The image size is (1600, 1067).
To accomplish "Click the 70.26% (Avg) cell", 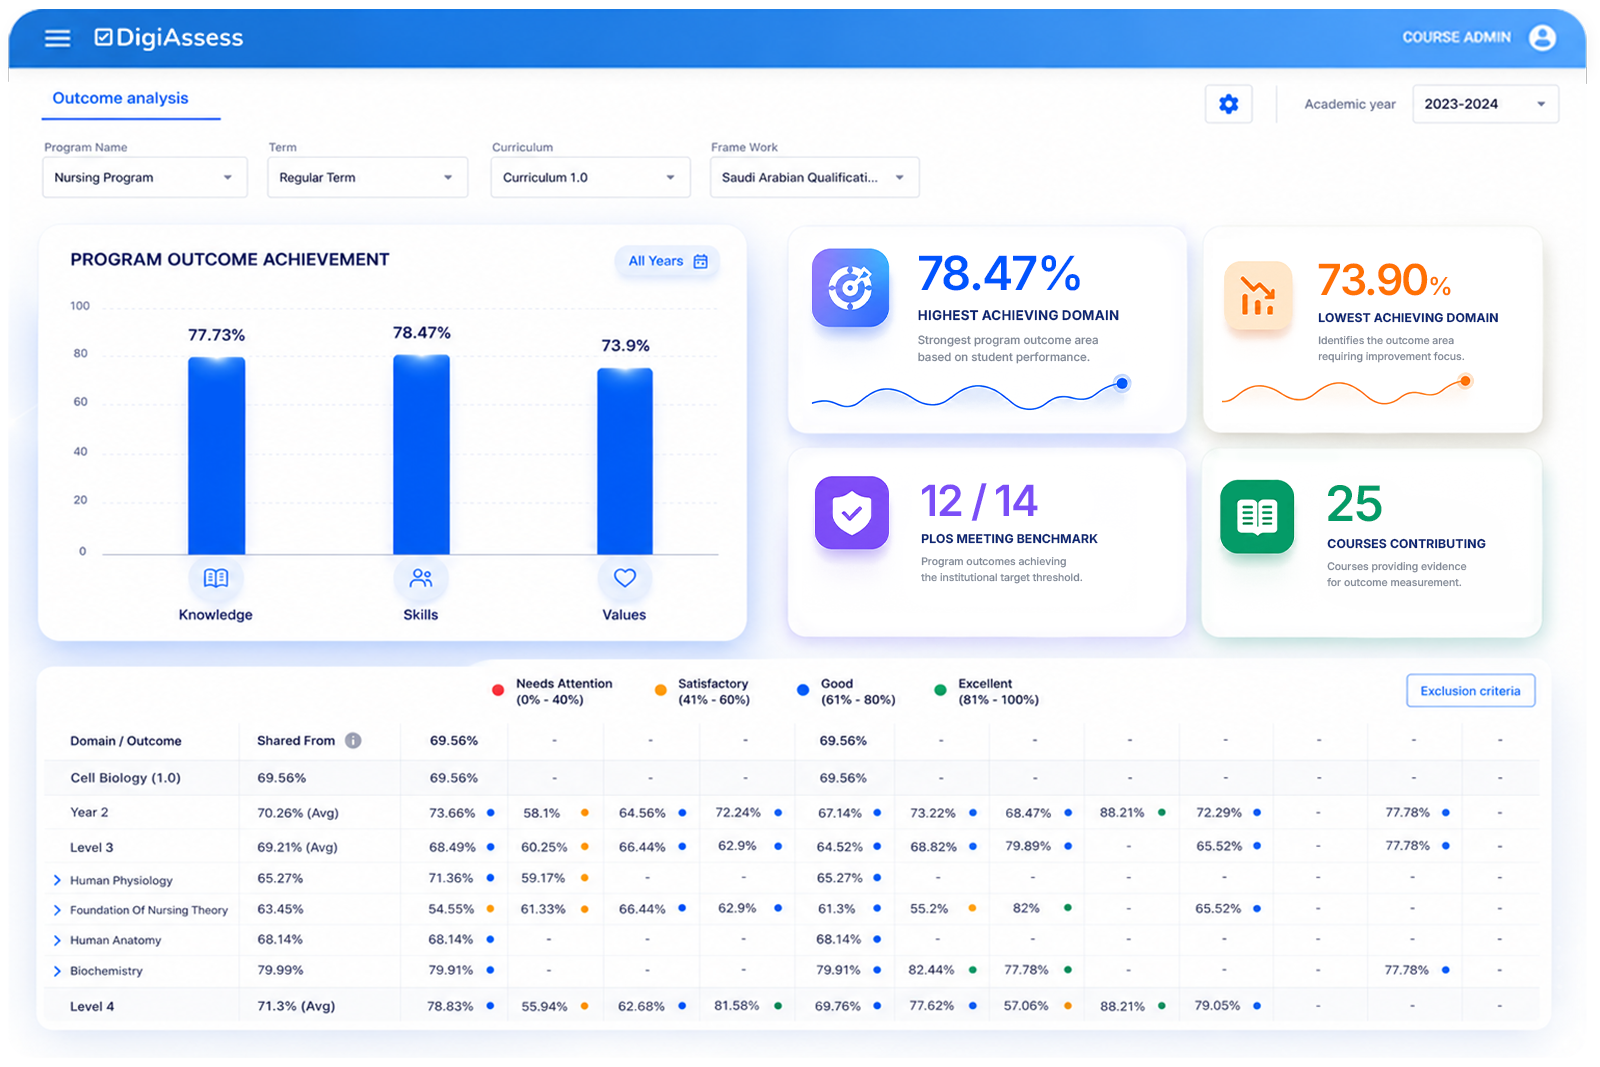I will tap(298, 813).
